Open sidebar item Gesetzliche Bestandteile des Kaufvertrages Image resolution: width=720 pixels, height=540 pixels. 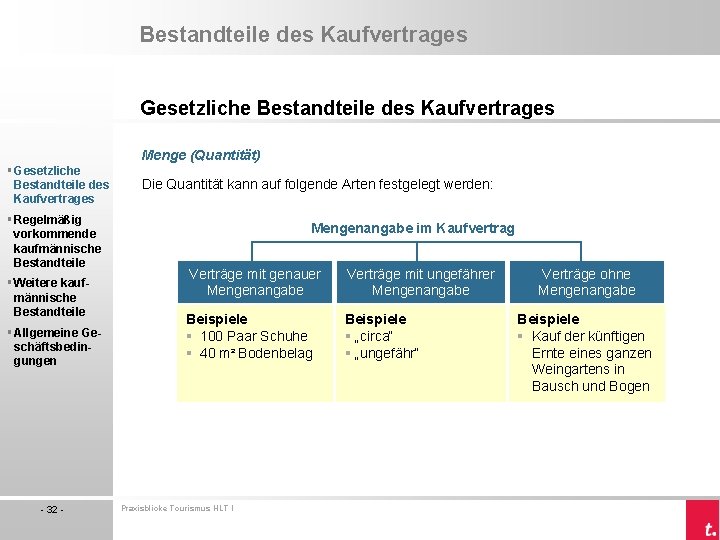click(61, 185)
